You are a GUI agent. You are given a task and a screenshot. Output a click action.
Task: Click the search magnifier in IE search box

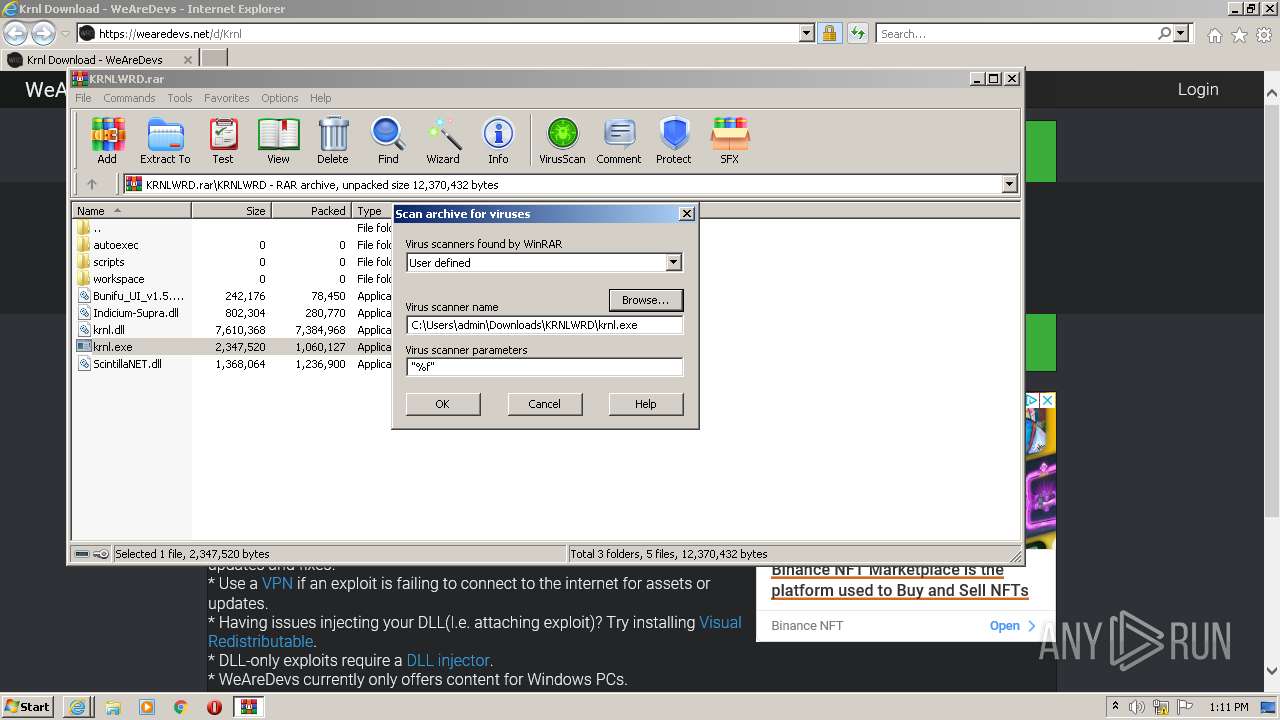(x=1164, y=33)
